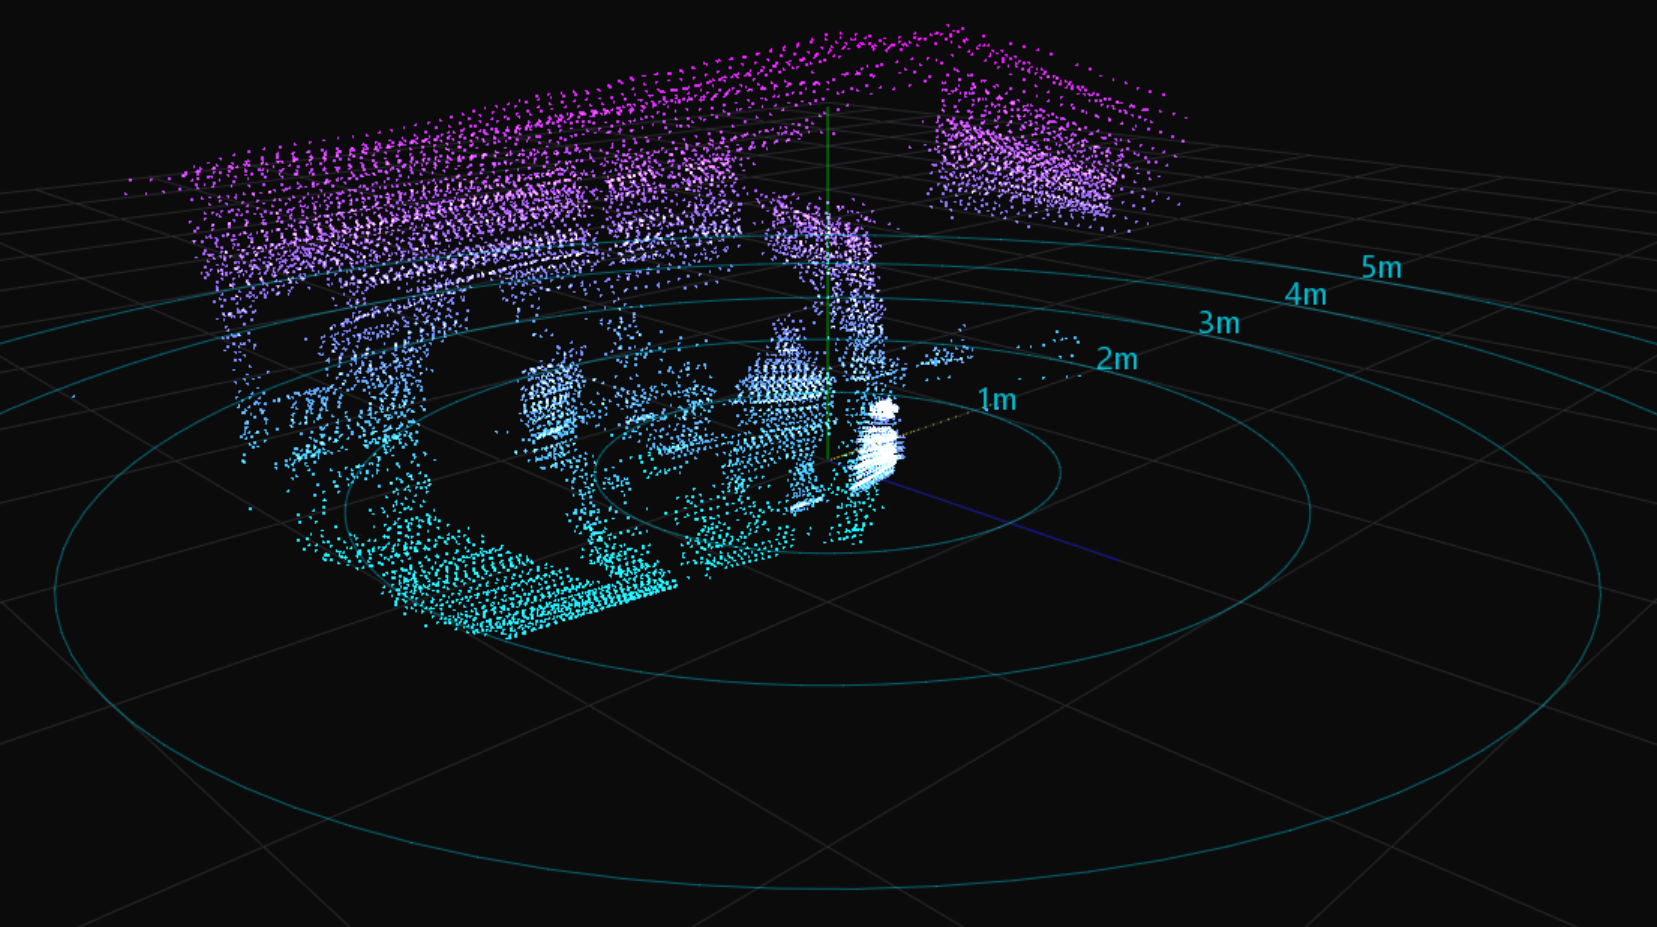
Task: Click the 4m range ring label
Action: [x=1306, y=295]
